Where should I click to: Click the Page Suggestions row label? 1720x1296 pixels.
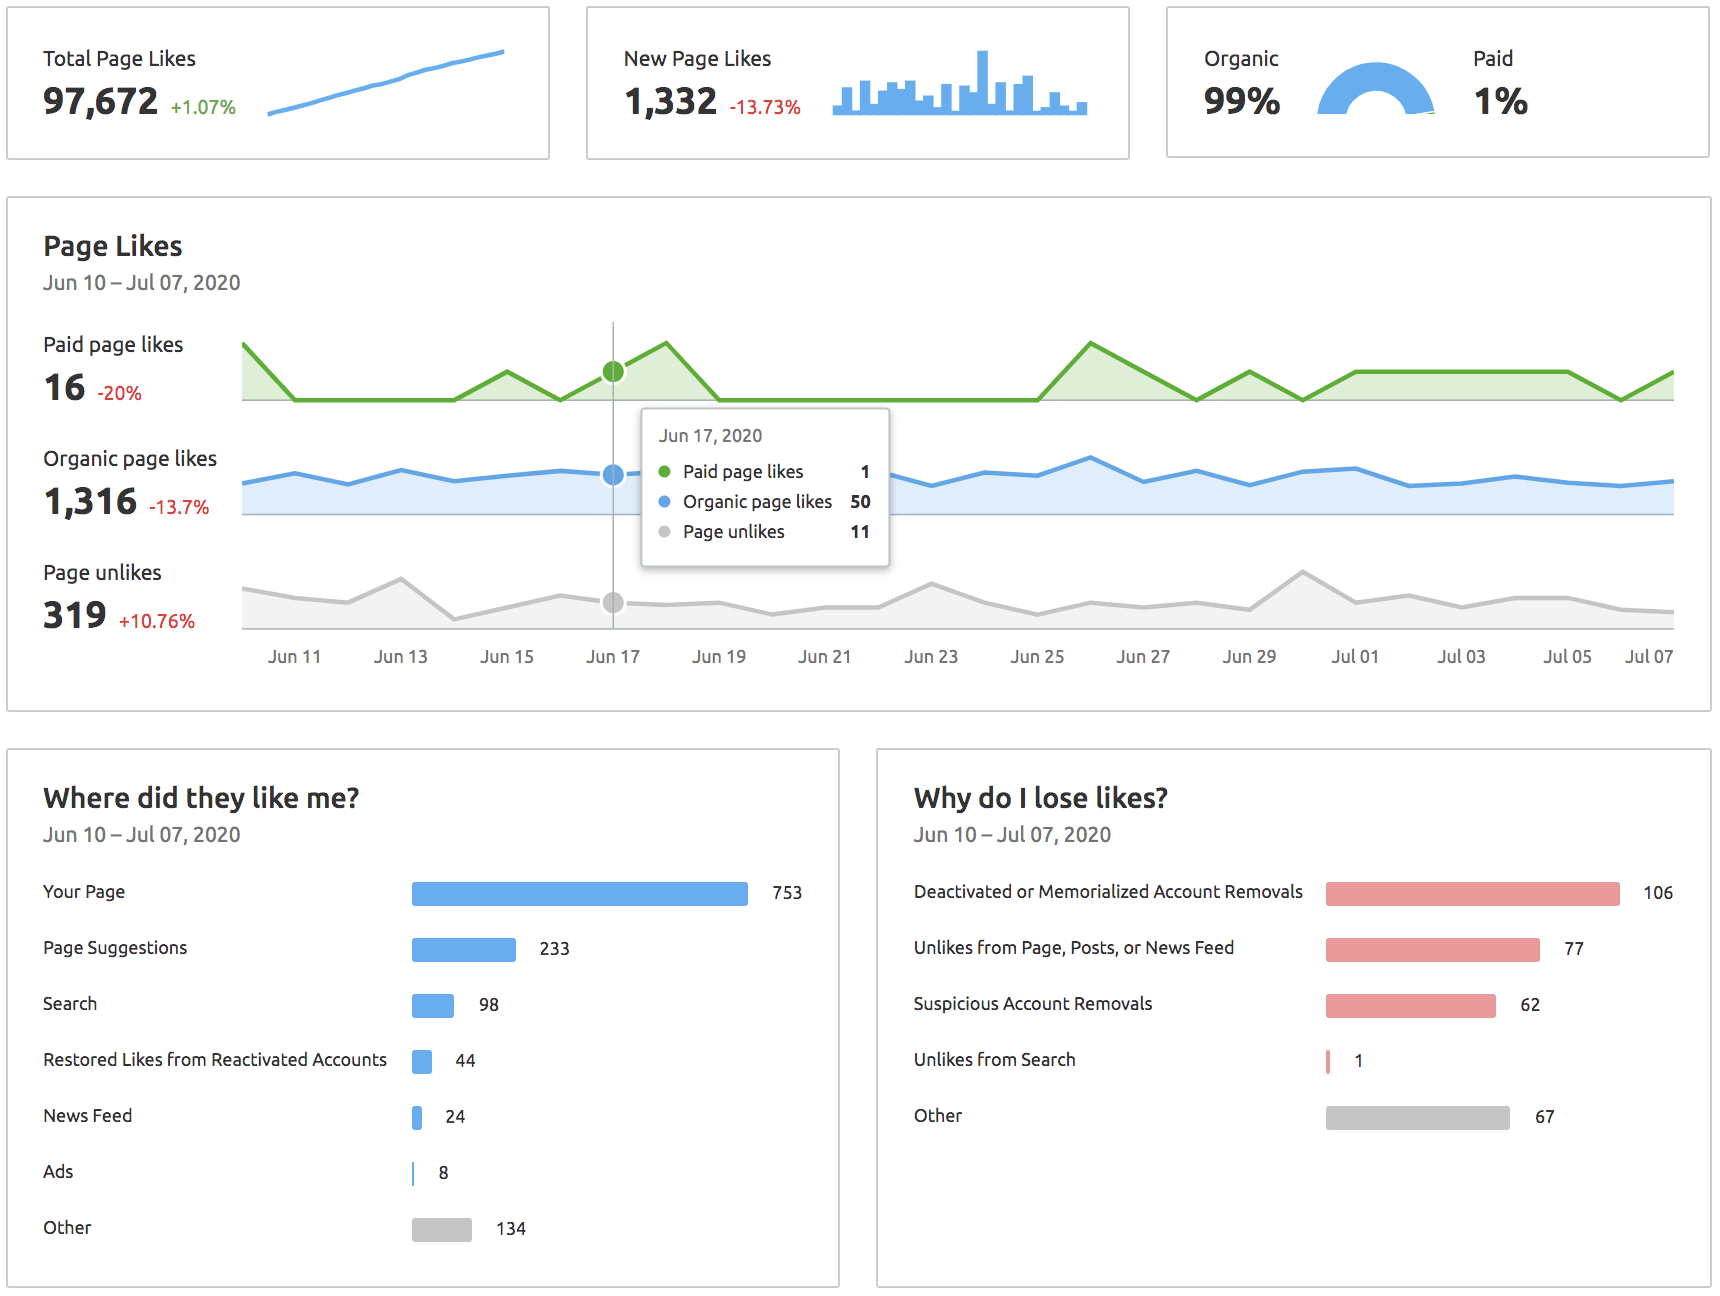[x=115, y=948]
